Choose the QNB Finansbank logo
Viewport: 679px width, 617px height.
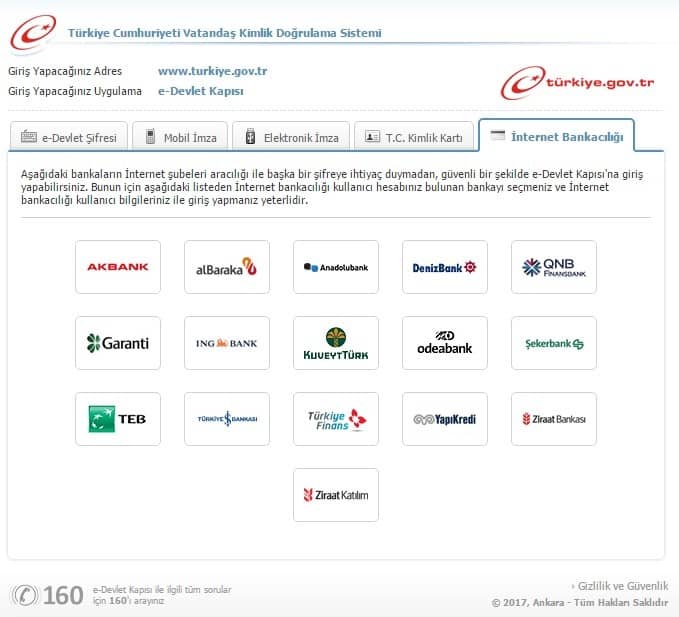tap(554, 267)
